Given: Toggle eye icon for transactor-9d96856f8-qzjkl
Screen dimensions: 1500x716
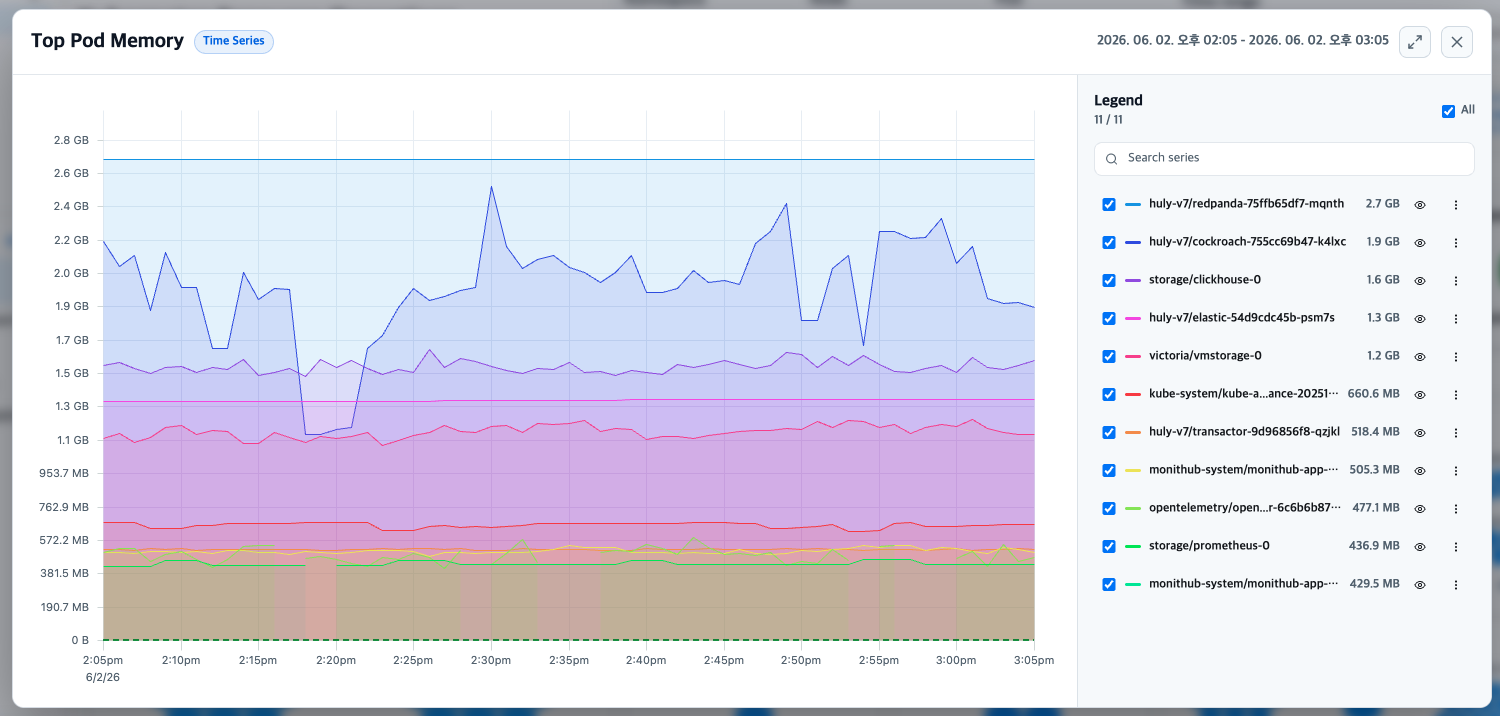Looking at the screenshot, I should (1420, 433).
